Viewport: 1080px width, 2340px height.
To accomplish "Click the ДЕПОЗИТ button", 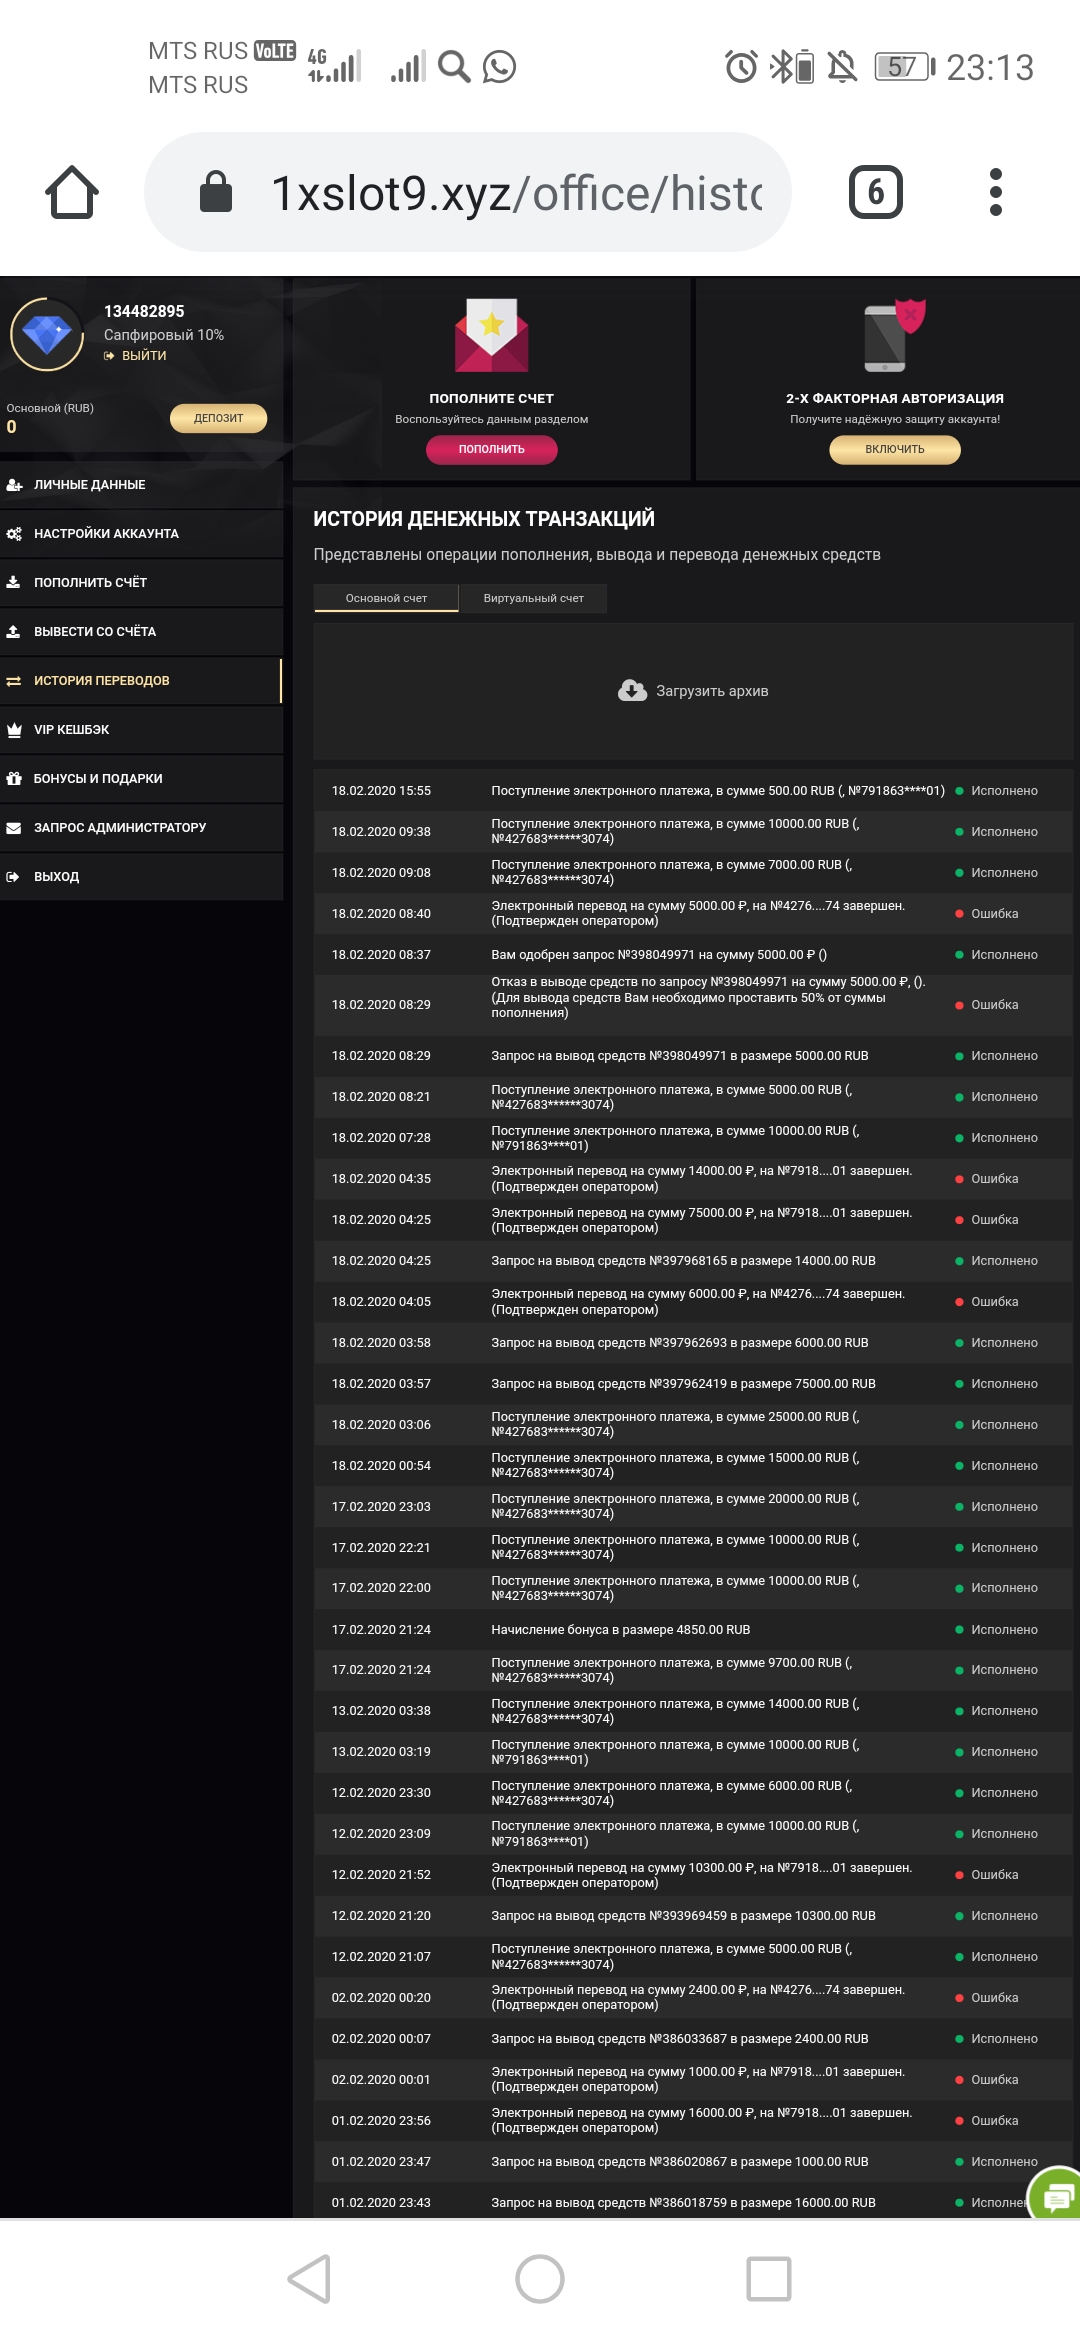I will pos(218,418).
